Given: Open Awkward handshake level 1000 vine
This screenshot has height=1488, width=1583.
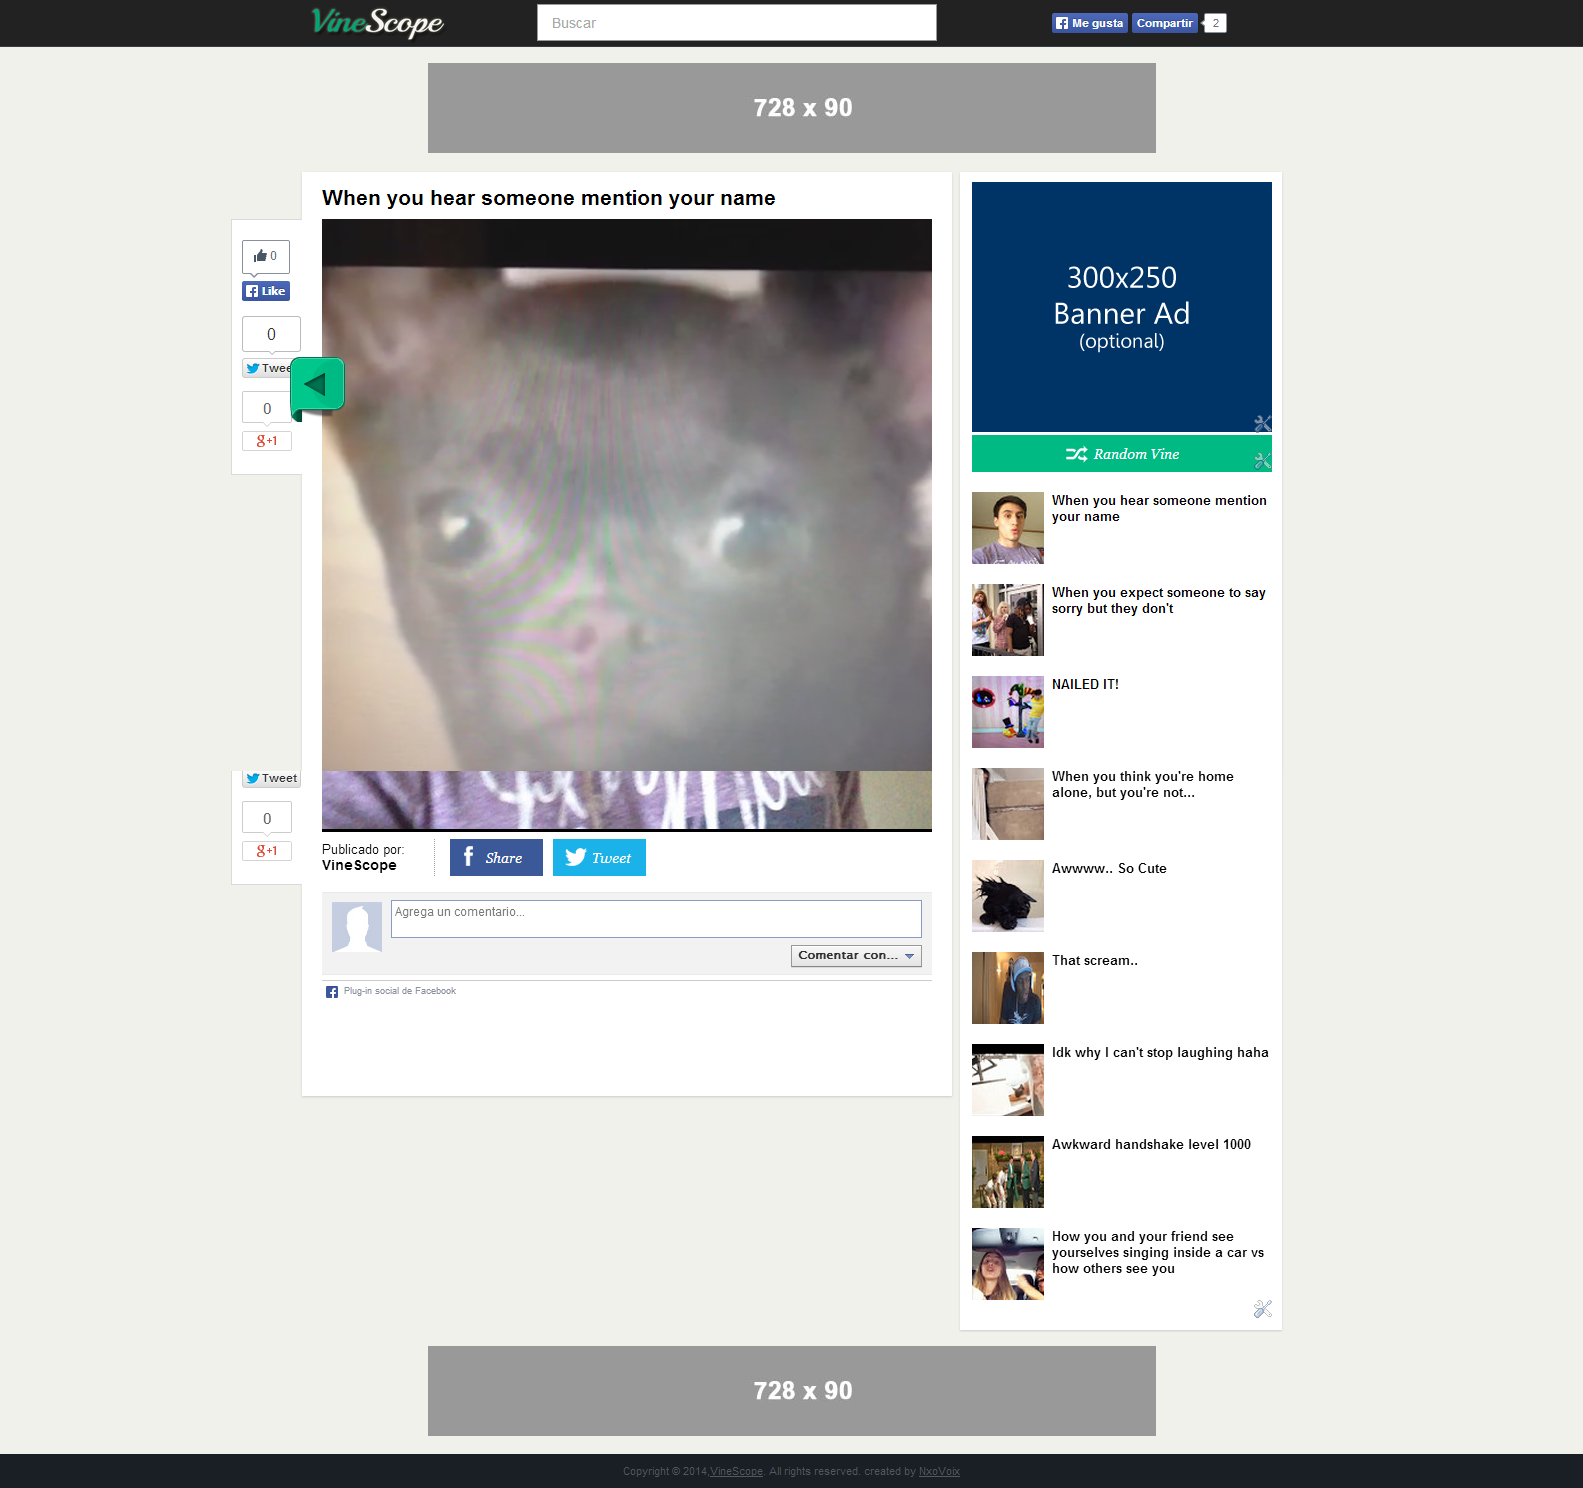Looking at the screenshot, I should coord(1151,1145).
